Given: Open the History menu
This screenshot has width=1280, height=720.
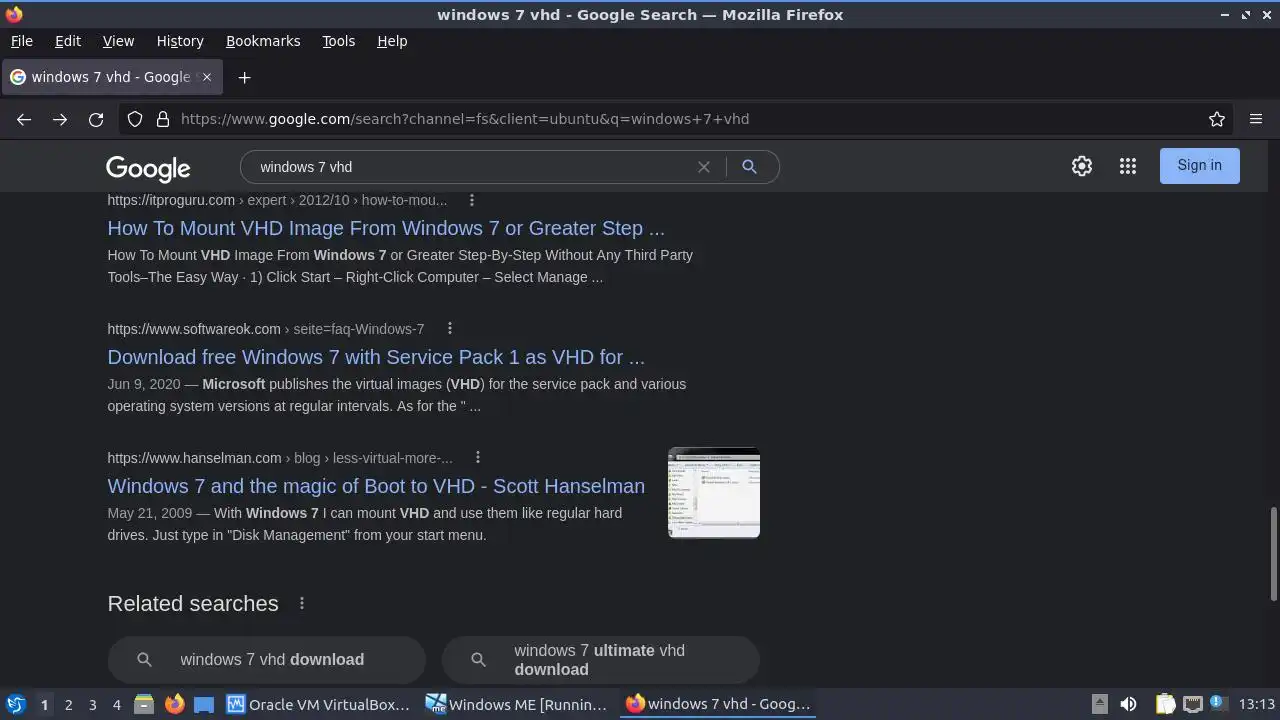Looking at the screenshot, I should coord(180,41).
